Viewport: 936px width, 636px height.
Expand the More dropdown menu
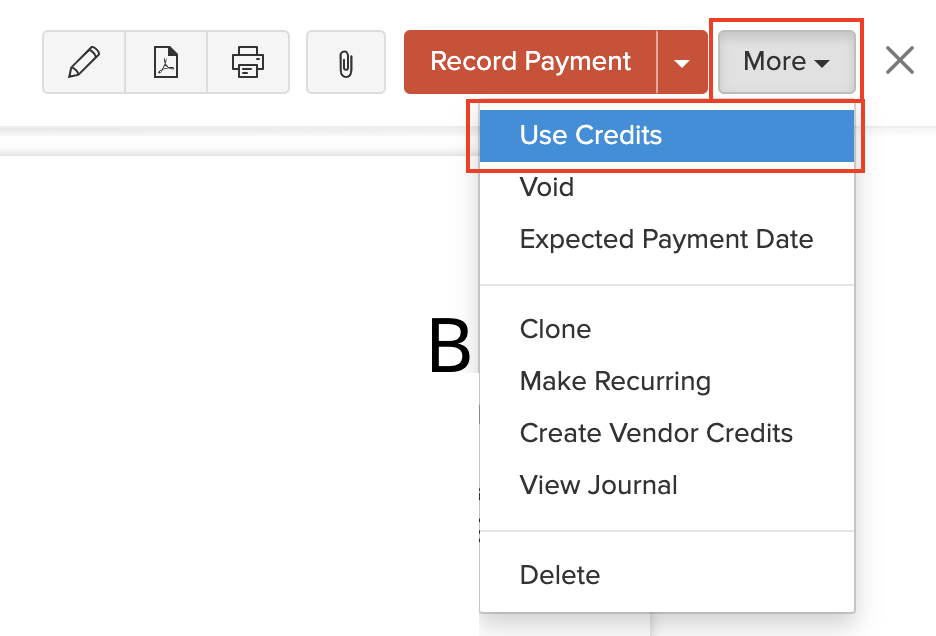[786, 61]
